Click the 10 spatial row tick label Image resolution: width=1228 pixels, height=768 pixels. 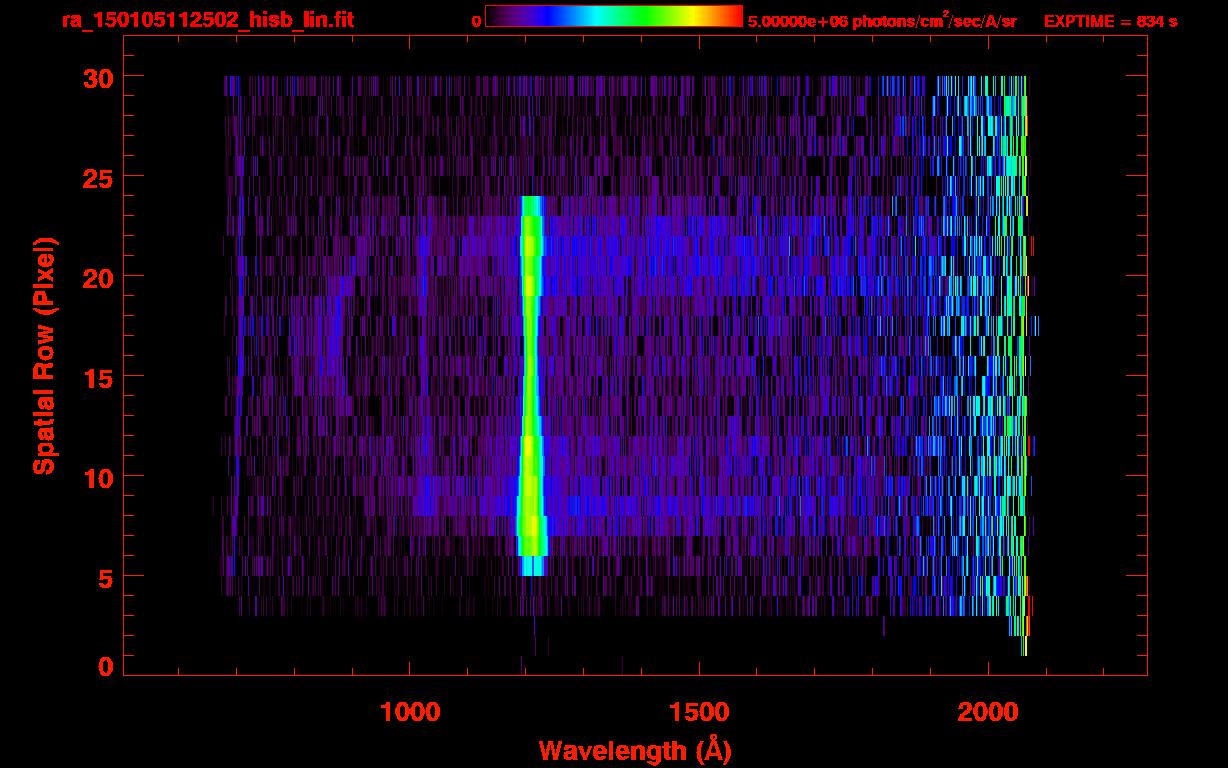[x=97, y=477]
